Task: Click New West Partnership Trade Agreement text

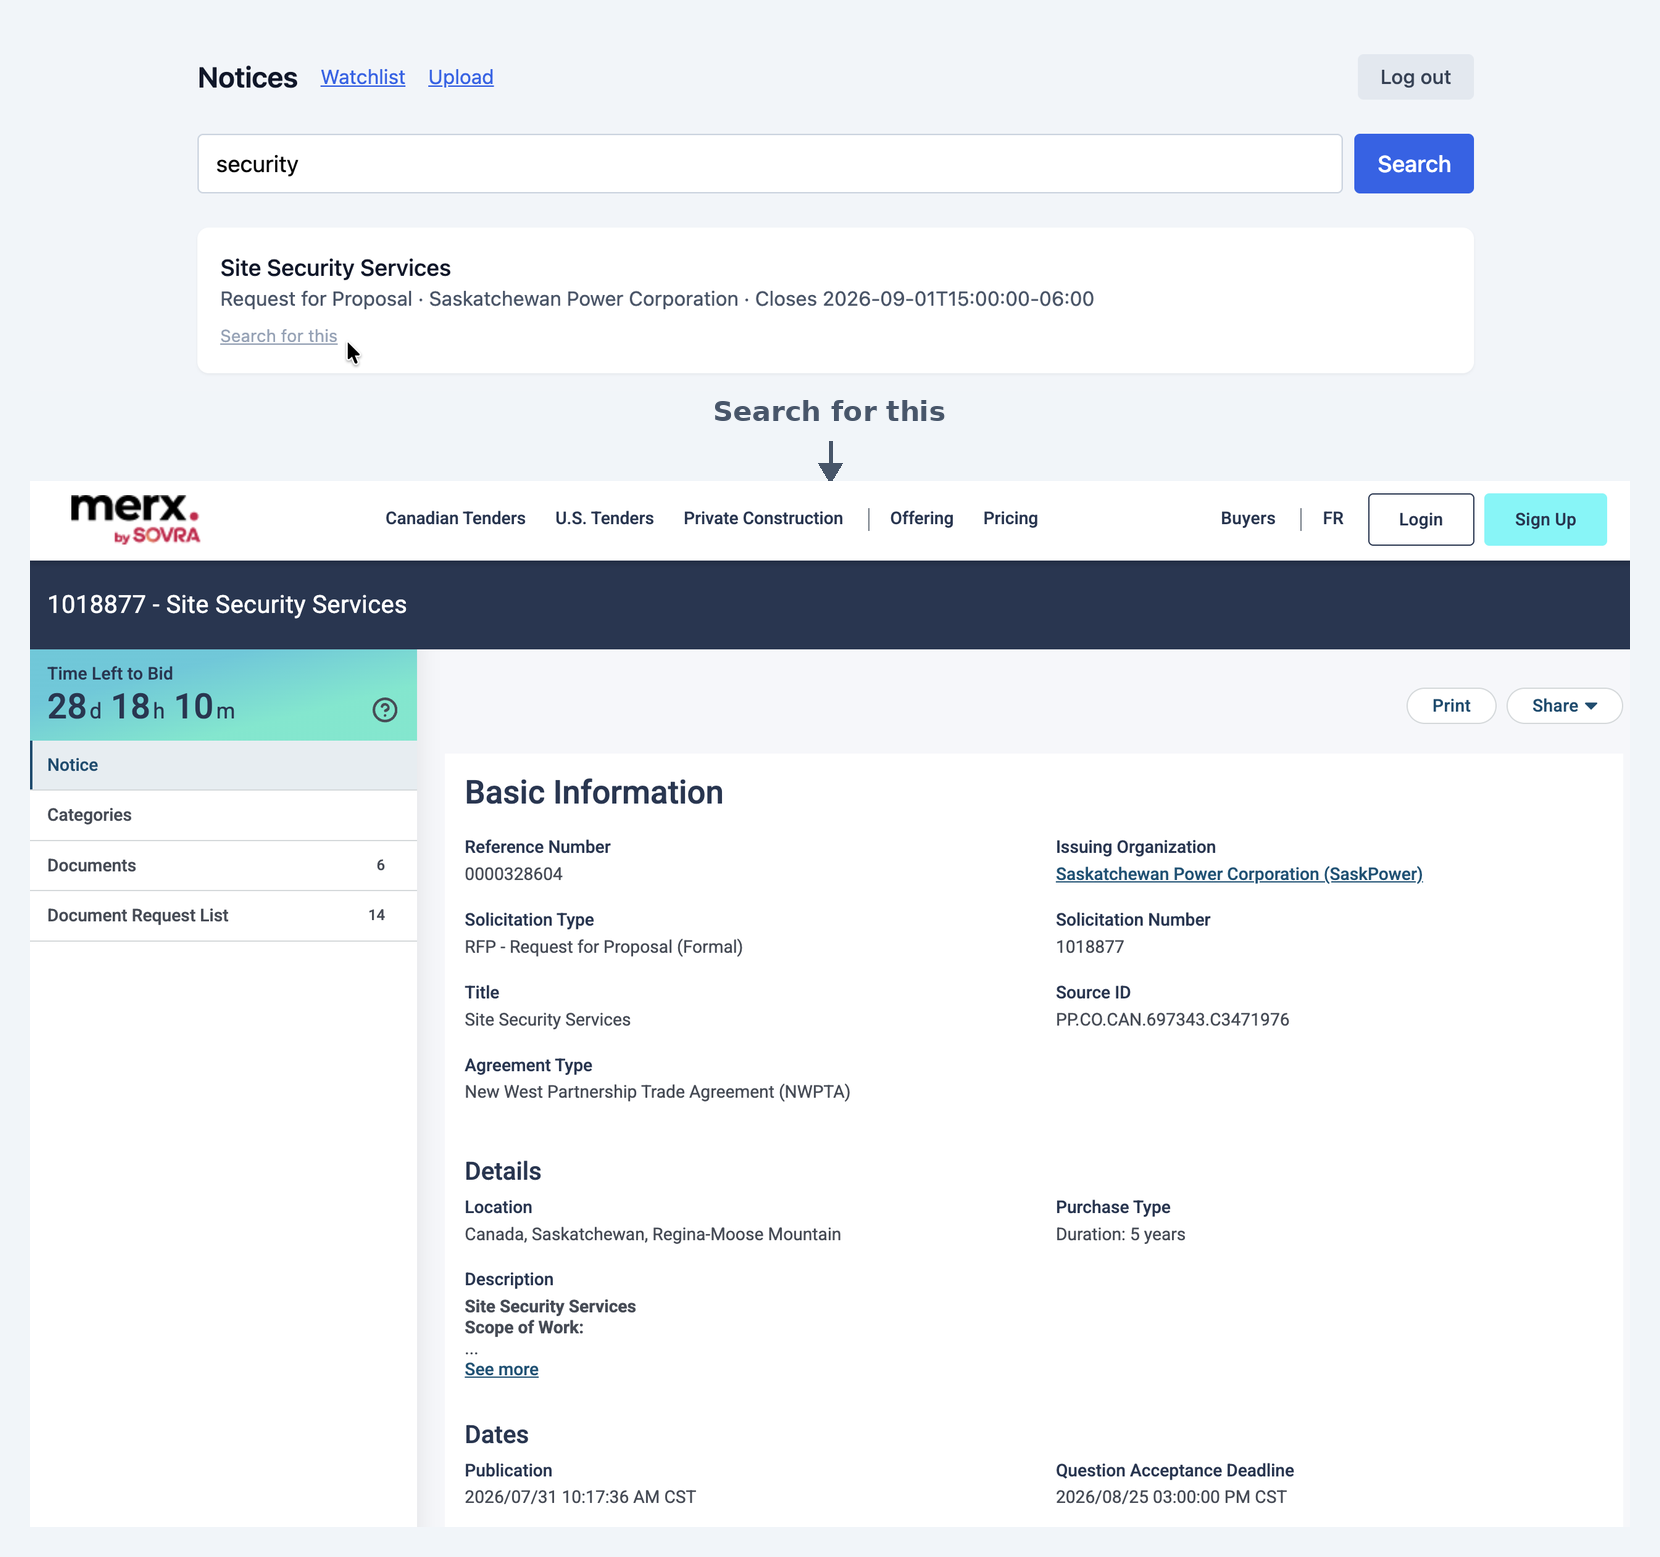Action: (x=657, y=1092)
